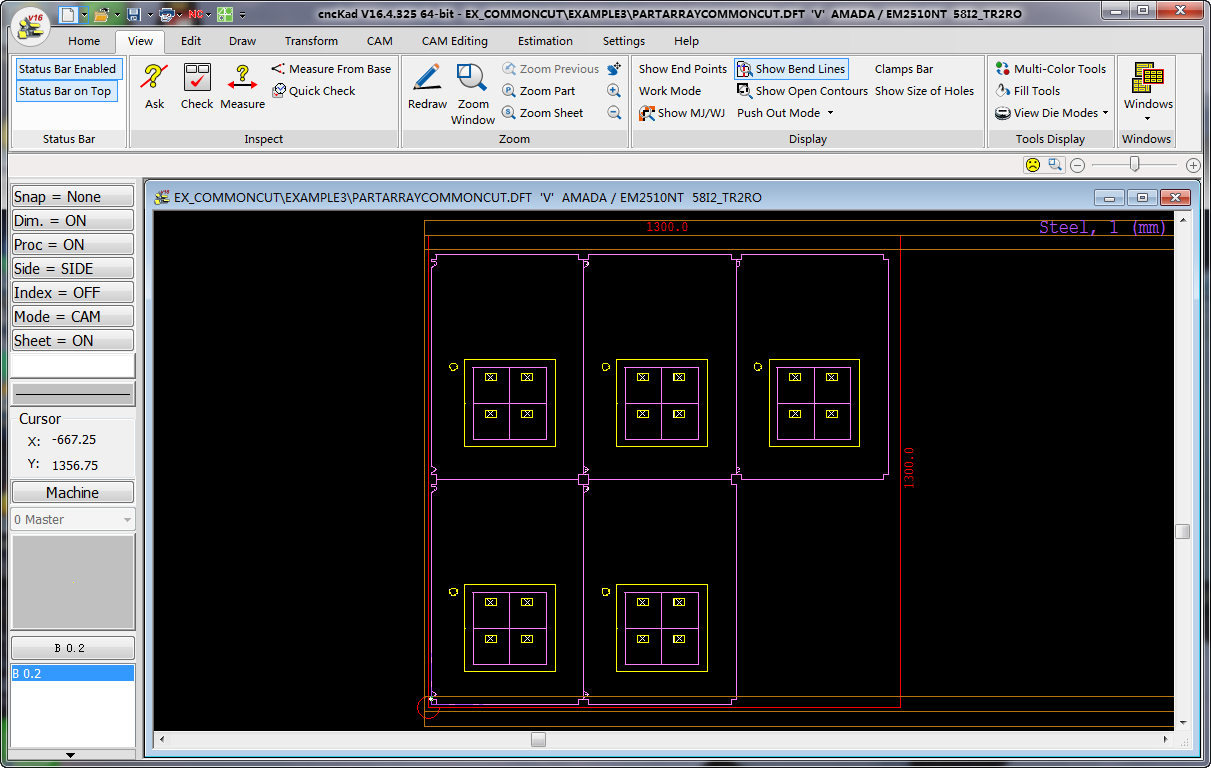The width and height of the screenshot is (1211, 768).
Task: Run the Check inspection tool
Action: click(x=197, y=86)
